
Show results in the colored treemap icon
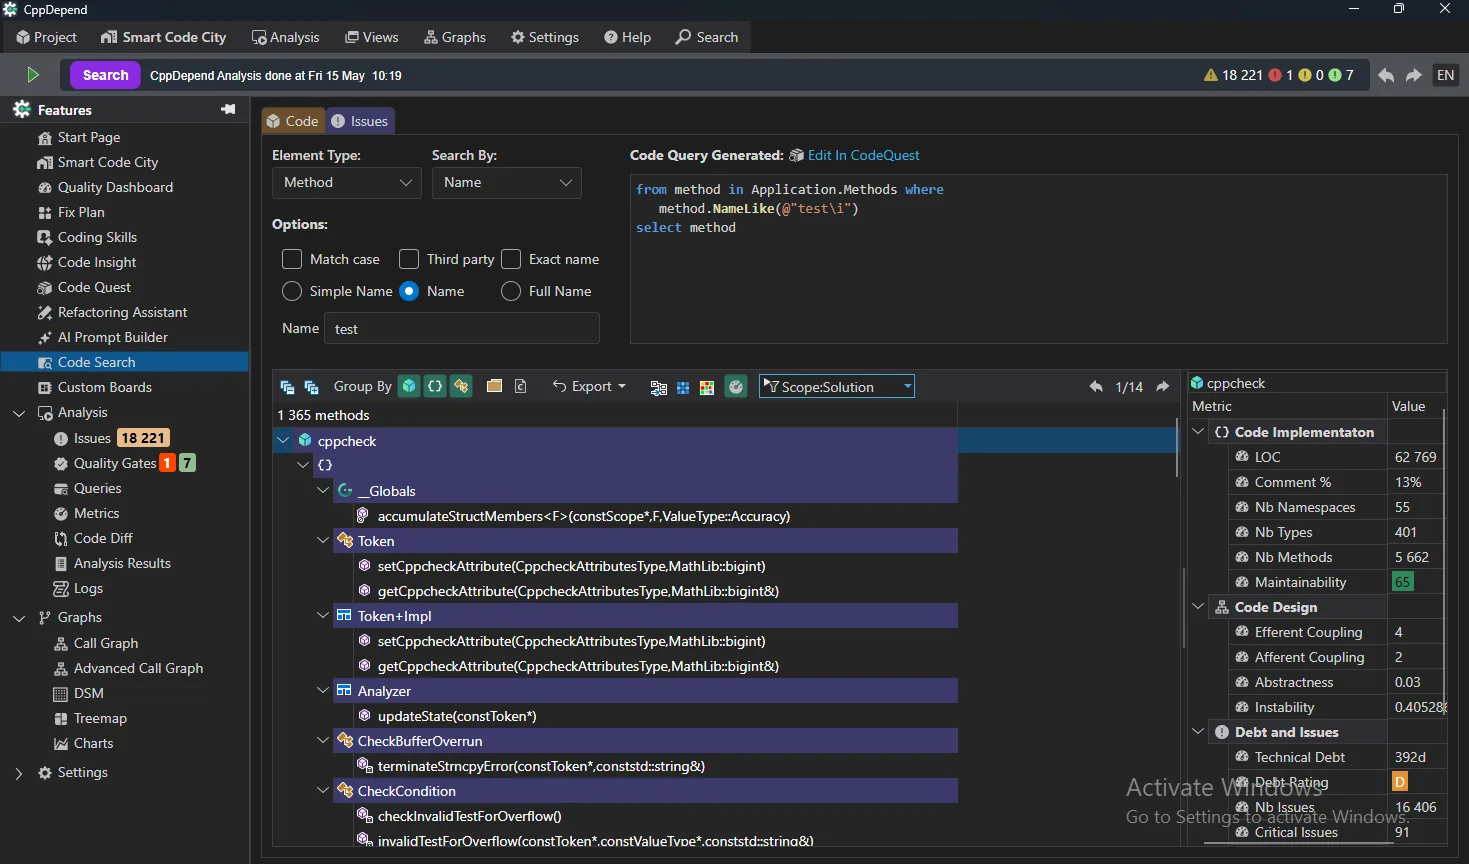pos(707,387)
